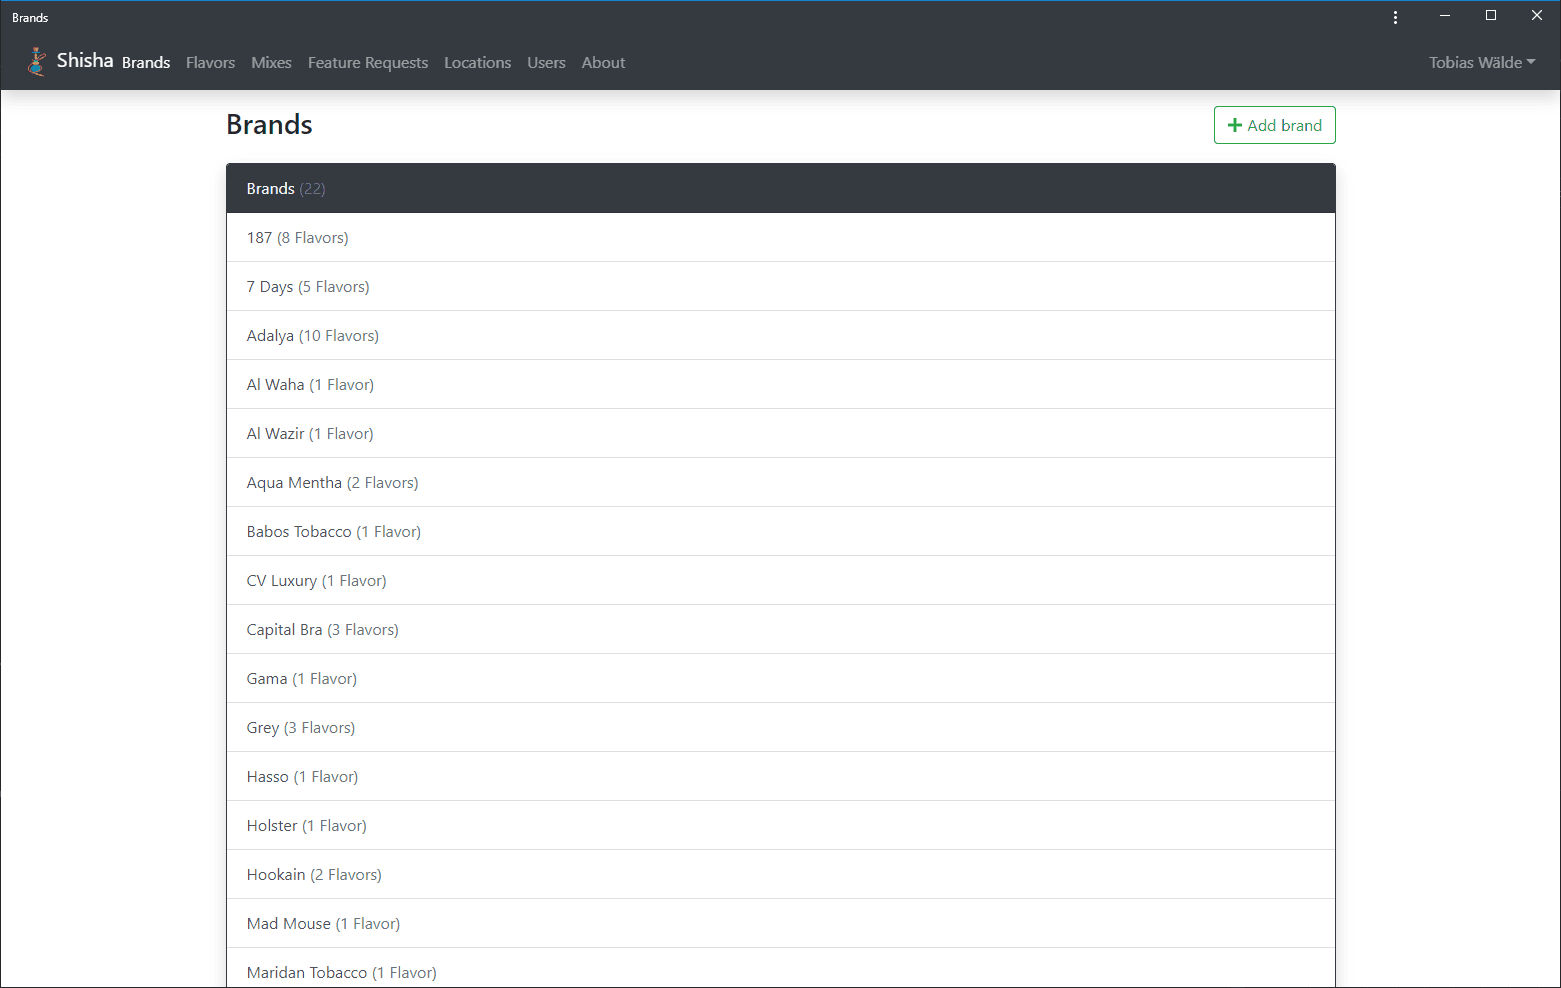Select the 7 Days brand row
Image resolution: width=1561 pixels, height=988 pixels.
pyautogui.click(x=781, y=287)
